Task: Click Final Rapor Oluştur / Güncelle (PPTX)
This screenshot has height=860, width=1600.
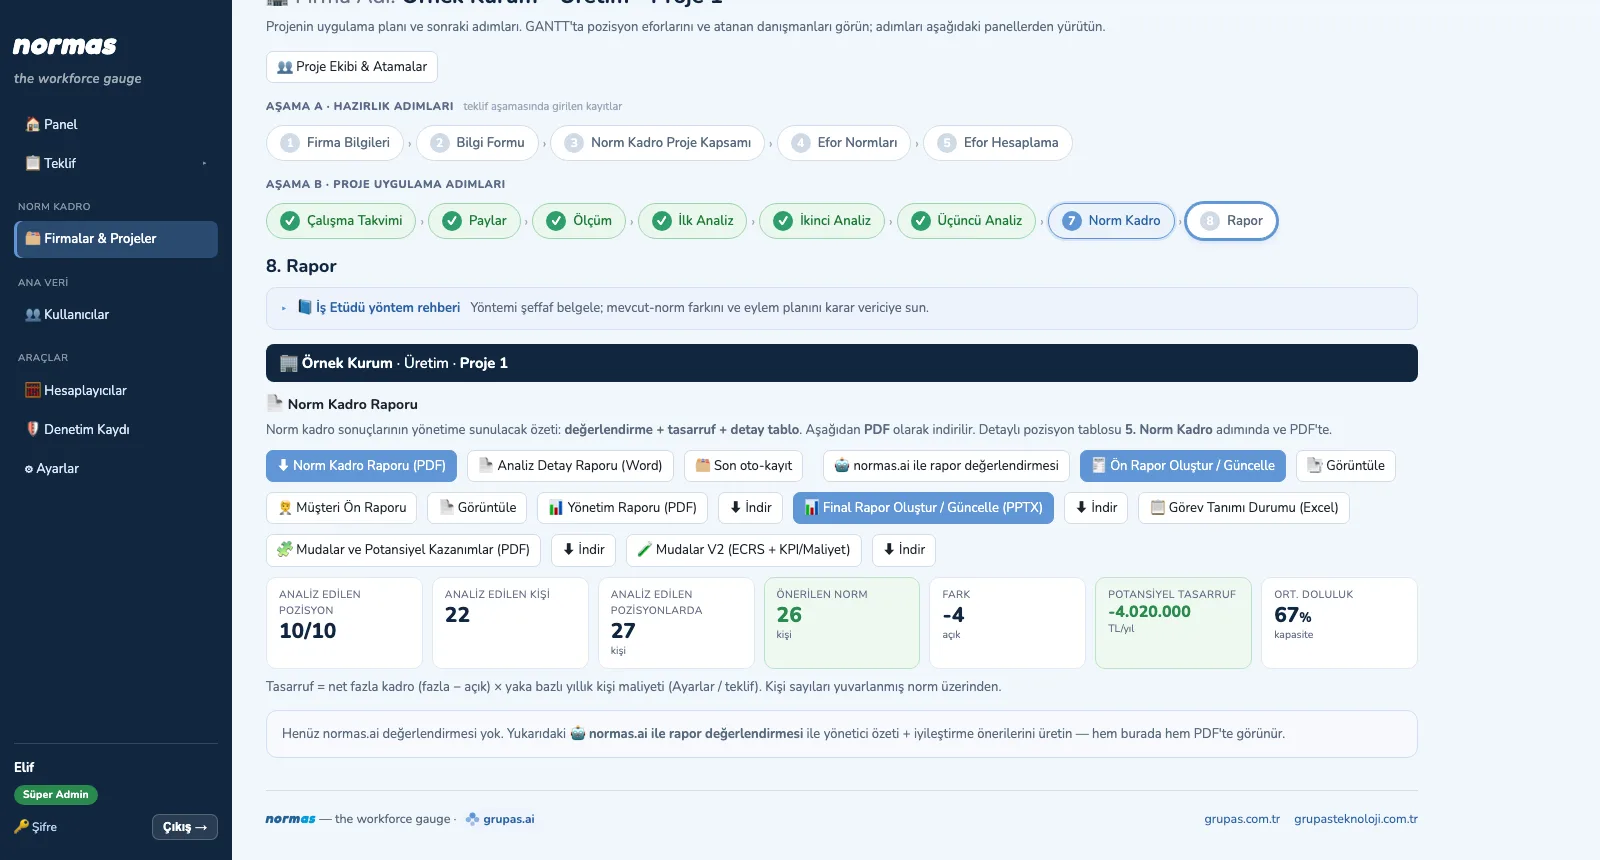Action: coord(923,508)
